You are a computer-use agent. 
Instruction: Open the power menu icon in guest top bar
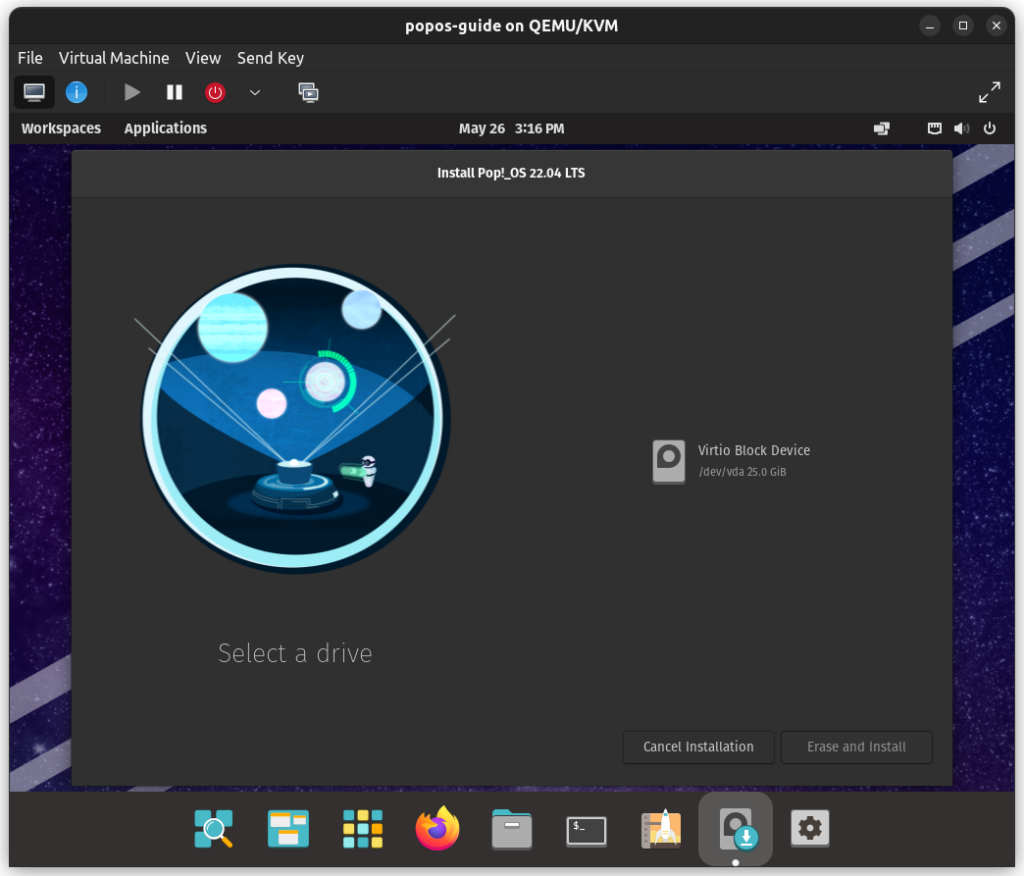tap(989, 129)
